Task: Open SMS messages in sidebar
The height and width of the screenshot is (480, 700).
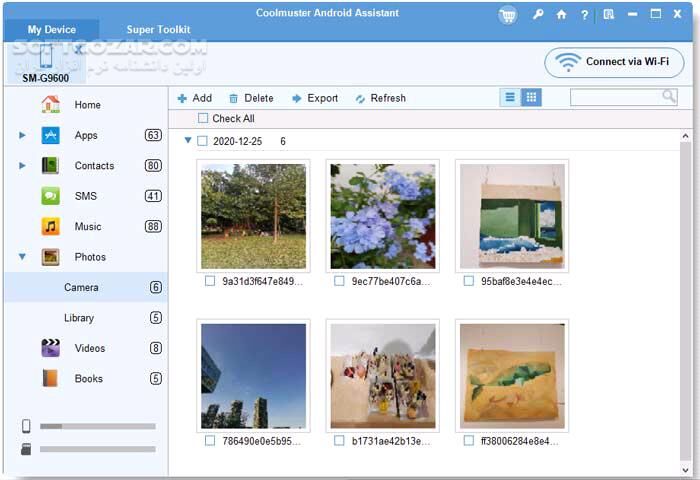Action: click(85, 196)
